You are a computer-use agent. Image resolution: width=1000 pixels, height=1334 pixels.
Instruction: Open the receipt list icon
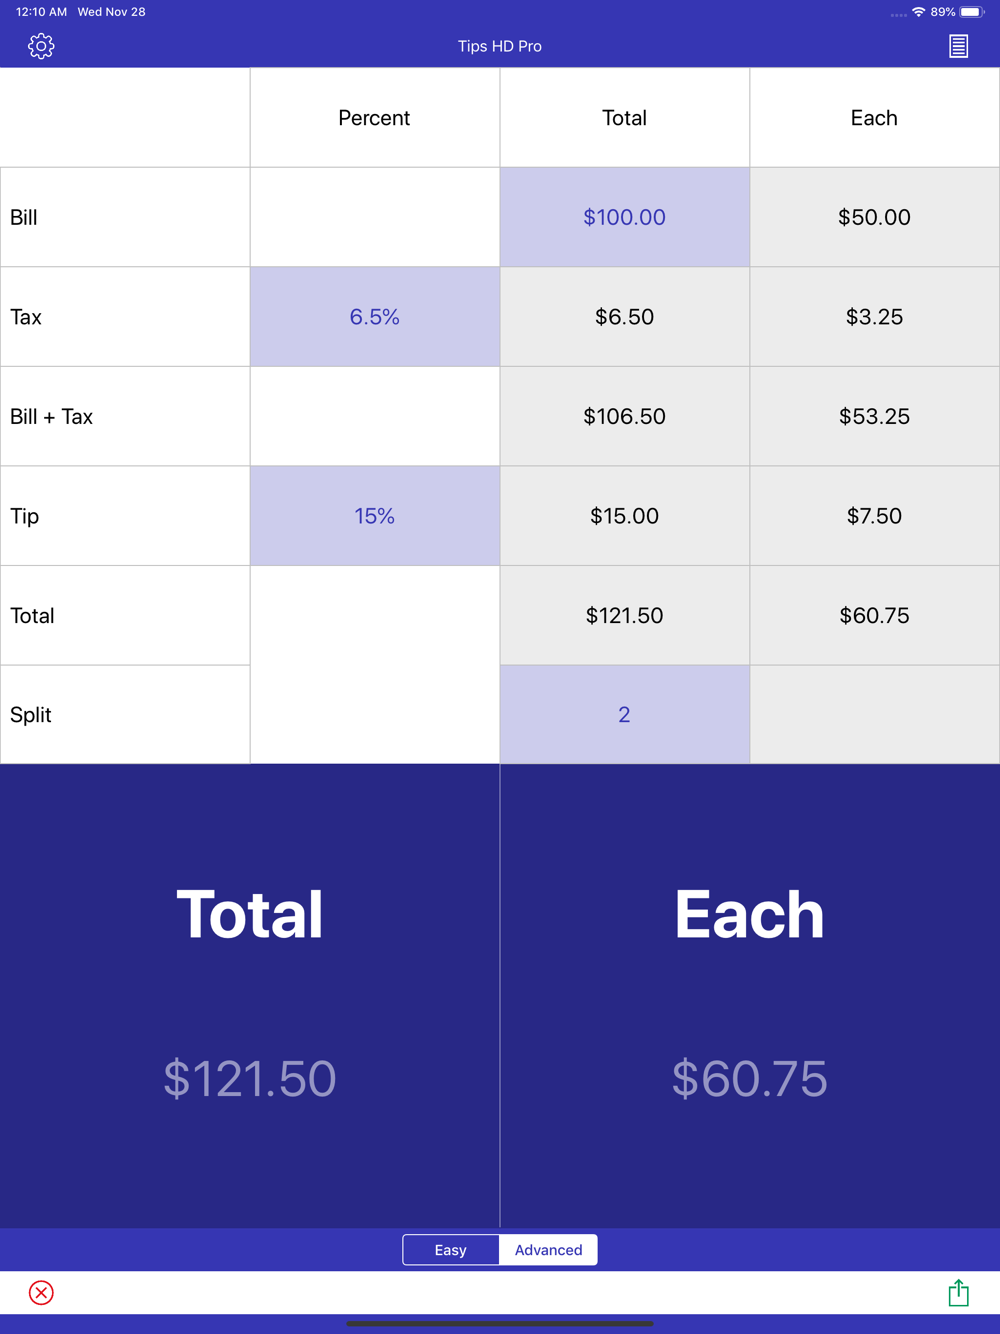tap(958, 46)
